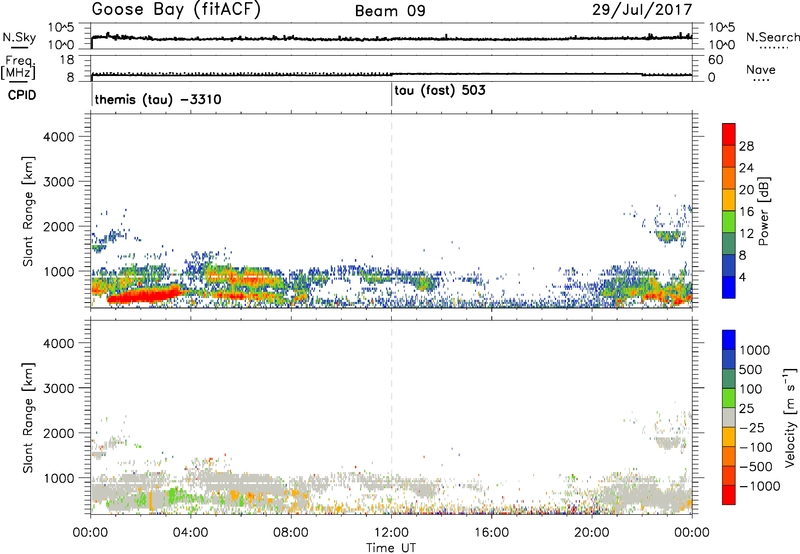Click the '4000' tick on the power panel

click(59, 137)
